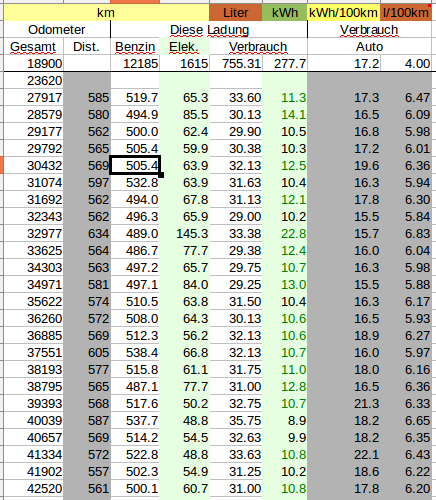Select kWh/100km value 22.1
The height and width of the screenshot is (500, 436).
coord(344,455)
